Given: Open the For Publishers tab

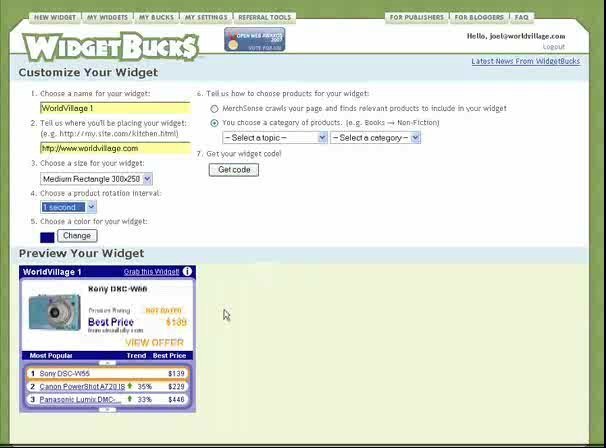Looking at the screenshot, I should click(x=417, y=17).
